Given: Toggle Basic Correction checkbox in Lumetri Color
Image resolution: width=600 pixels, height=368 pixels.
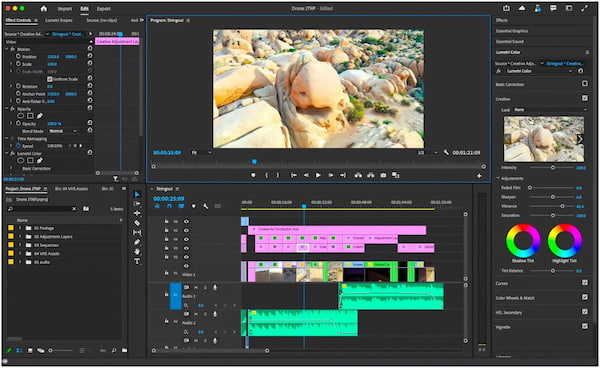Looking at the screenshot, I should [x=585, y=84].
